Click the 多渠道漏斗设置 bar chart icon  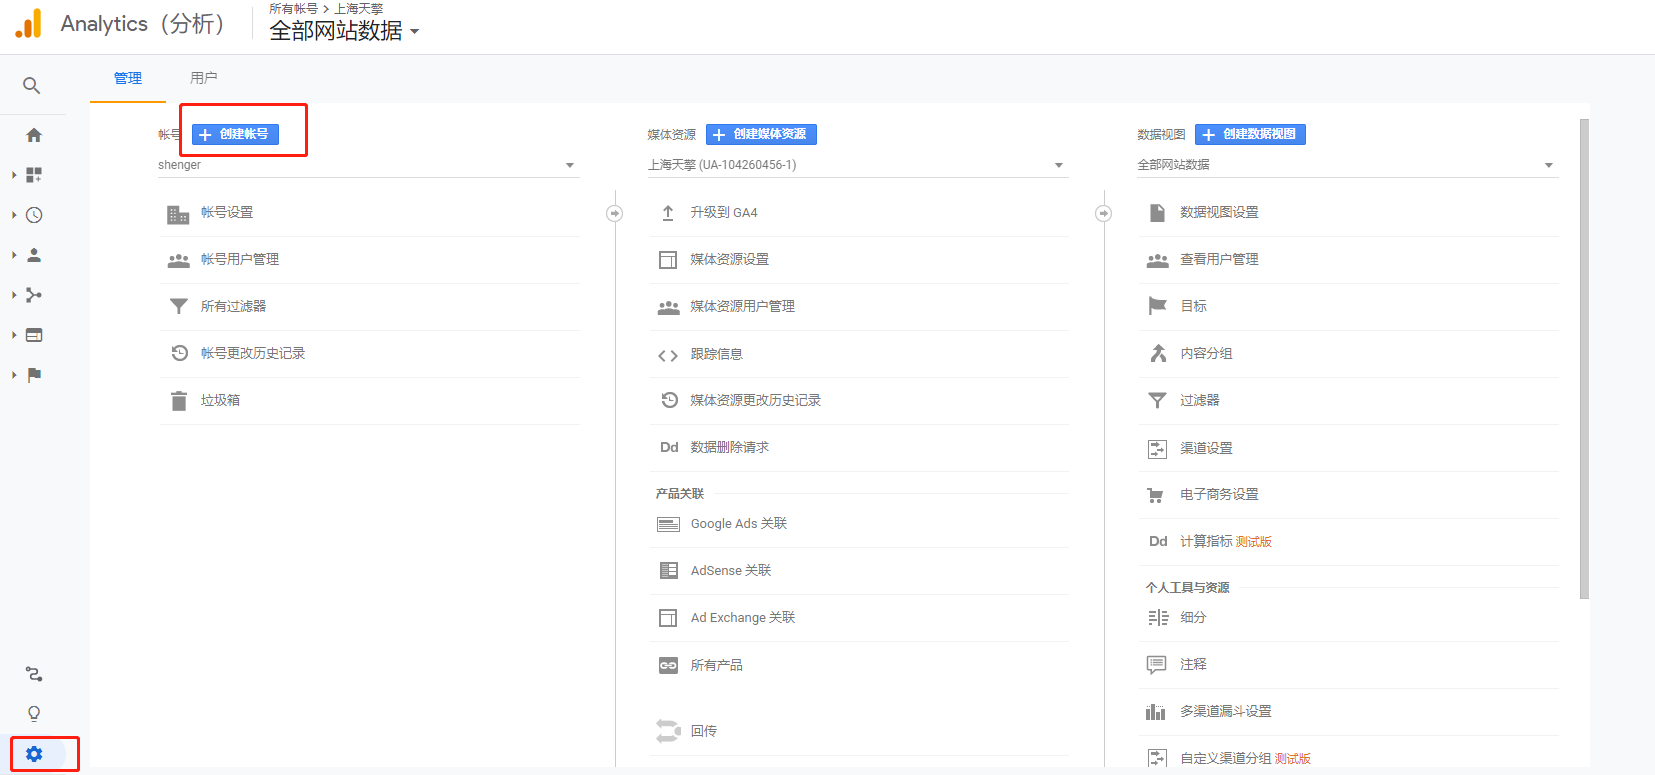[1156, 712]
